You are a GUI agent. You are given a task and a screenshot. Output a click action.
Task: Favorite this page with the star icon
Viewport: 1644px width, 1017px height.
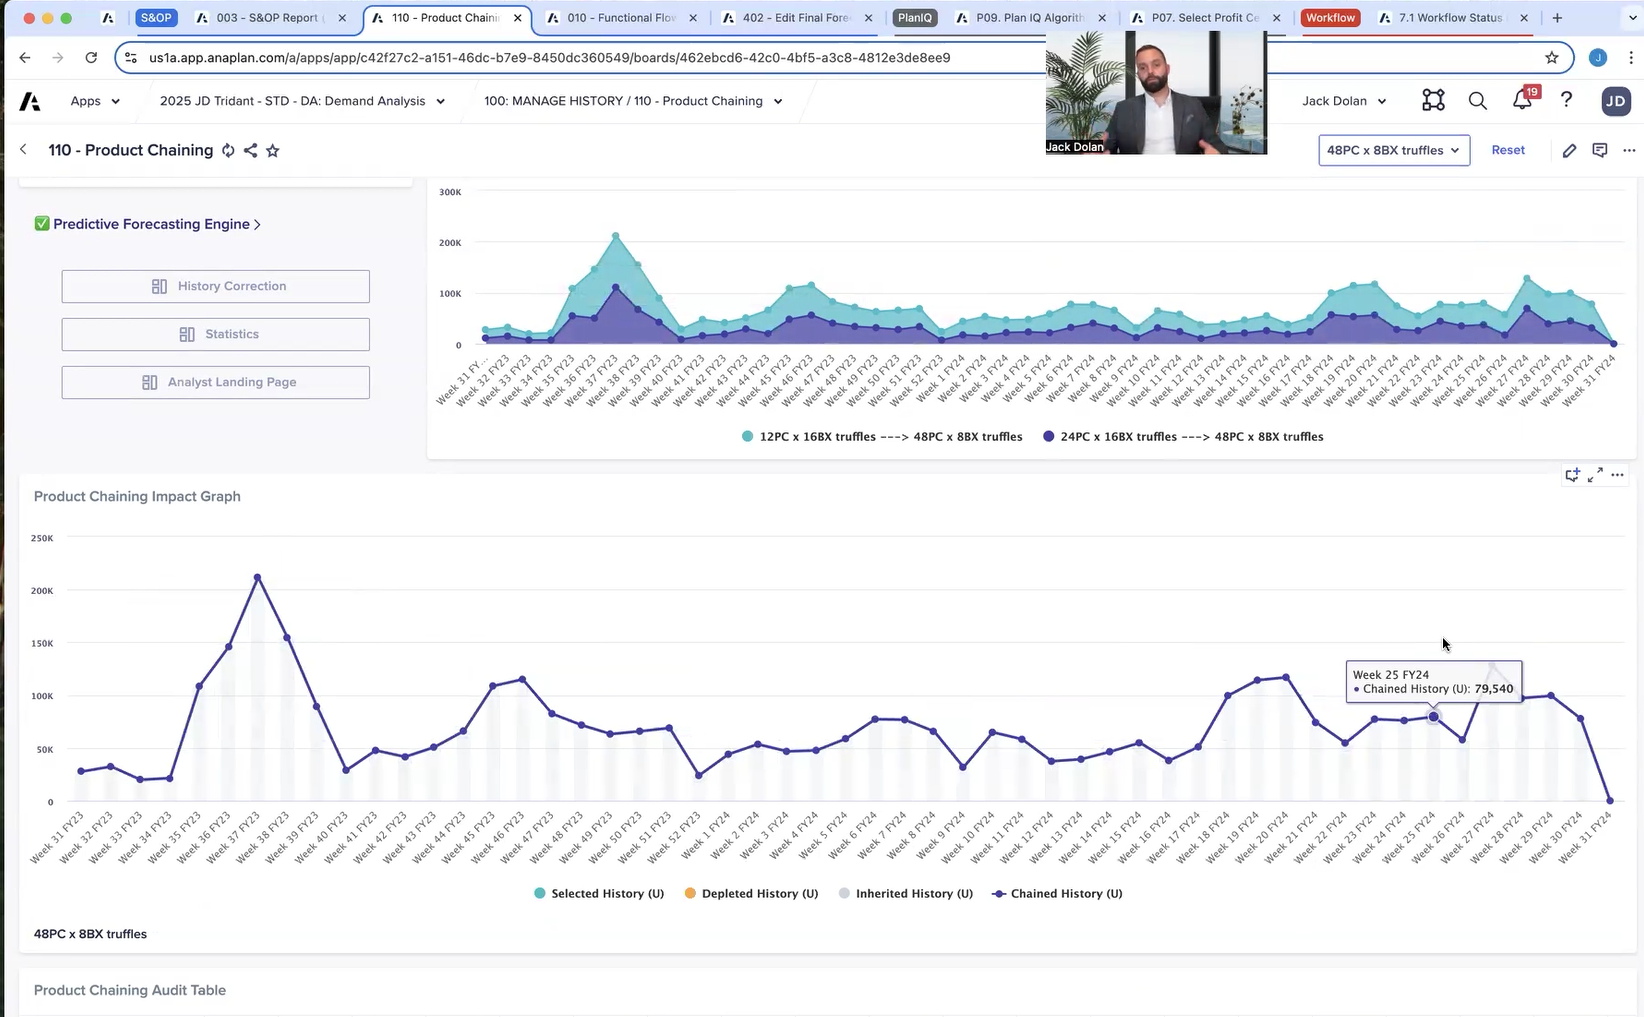[272, 150]
